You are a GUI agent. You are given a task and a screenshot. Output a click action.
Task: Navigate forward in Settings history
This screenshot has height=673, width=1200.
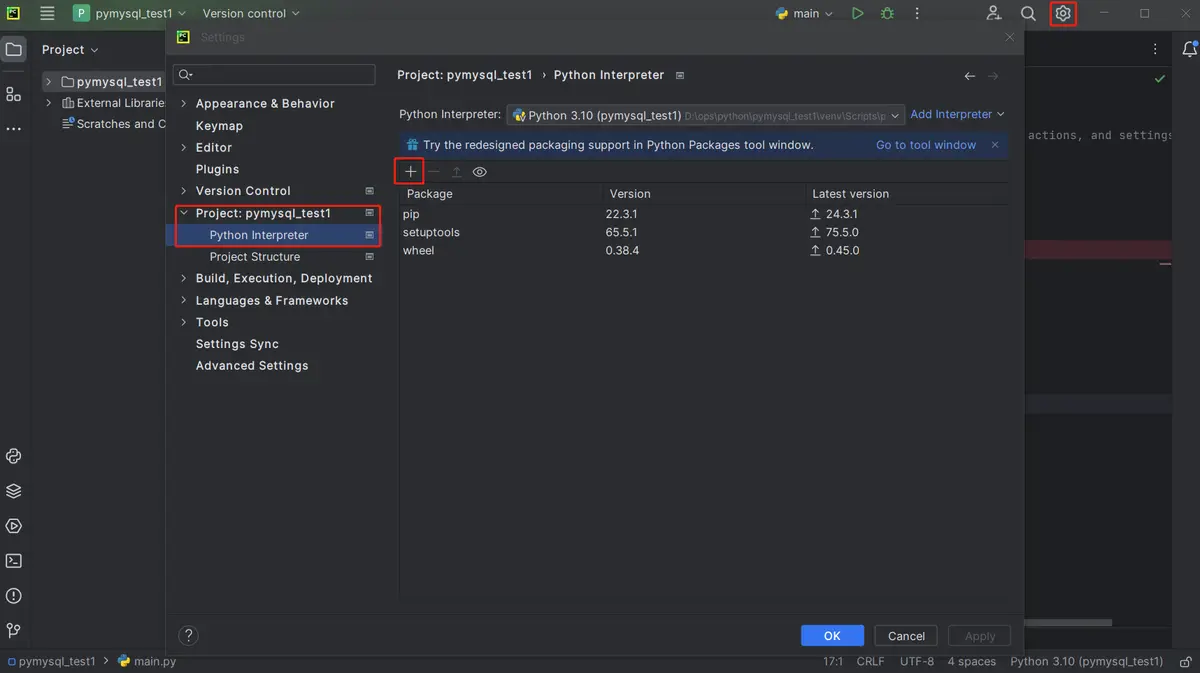tap(993, 76)
